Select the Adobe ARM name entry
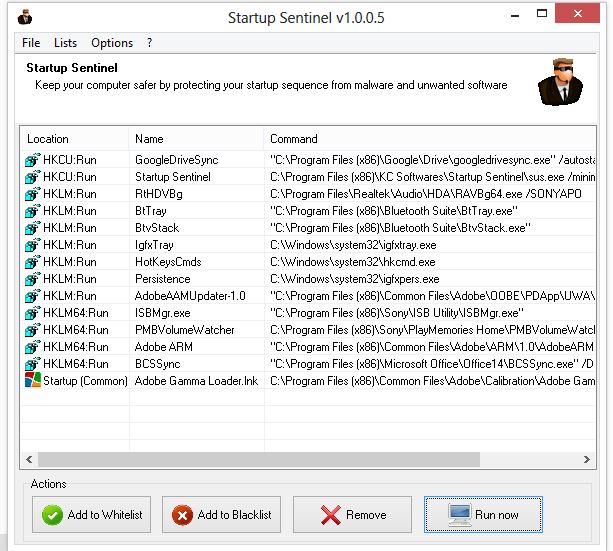The image size is (613, 551). click(x=164, y=347)
